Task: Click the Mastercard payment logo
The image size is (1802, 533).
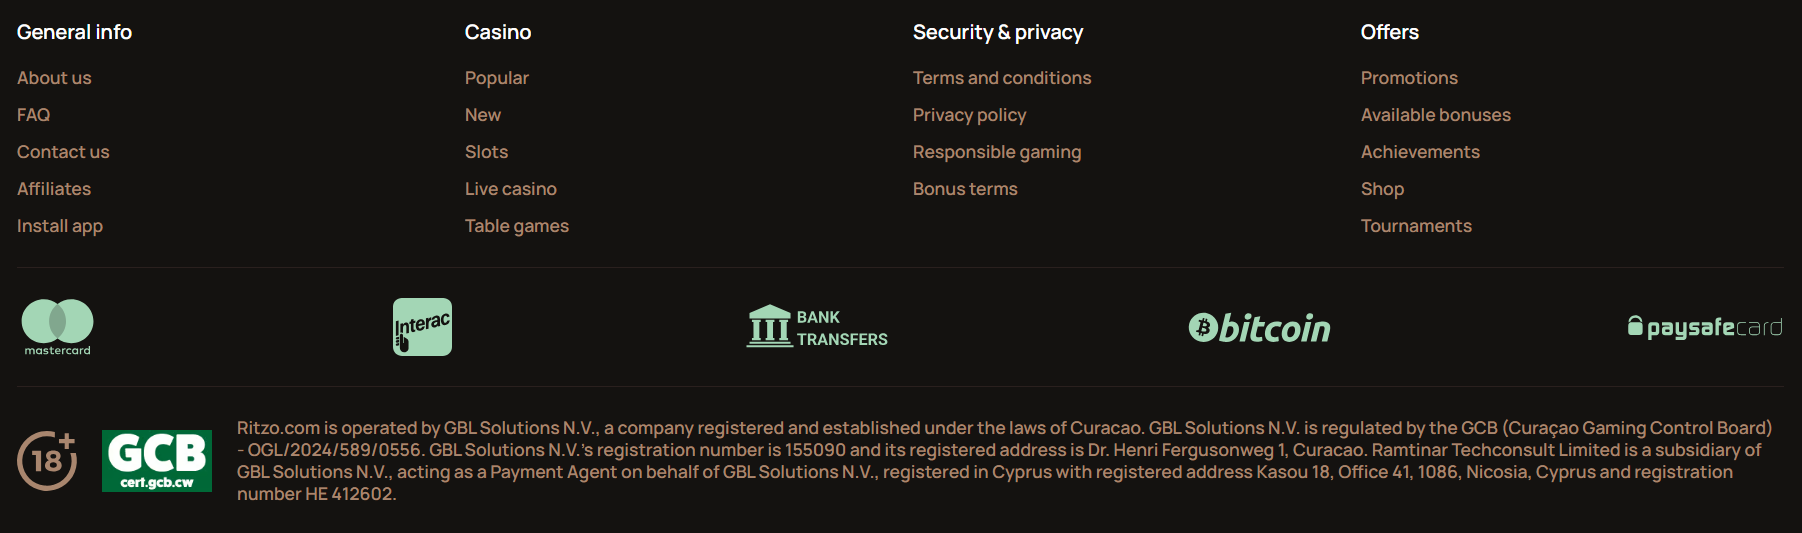Action: pyautogui.click(x=57, y=326)
